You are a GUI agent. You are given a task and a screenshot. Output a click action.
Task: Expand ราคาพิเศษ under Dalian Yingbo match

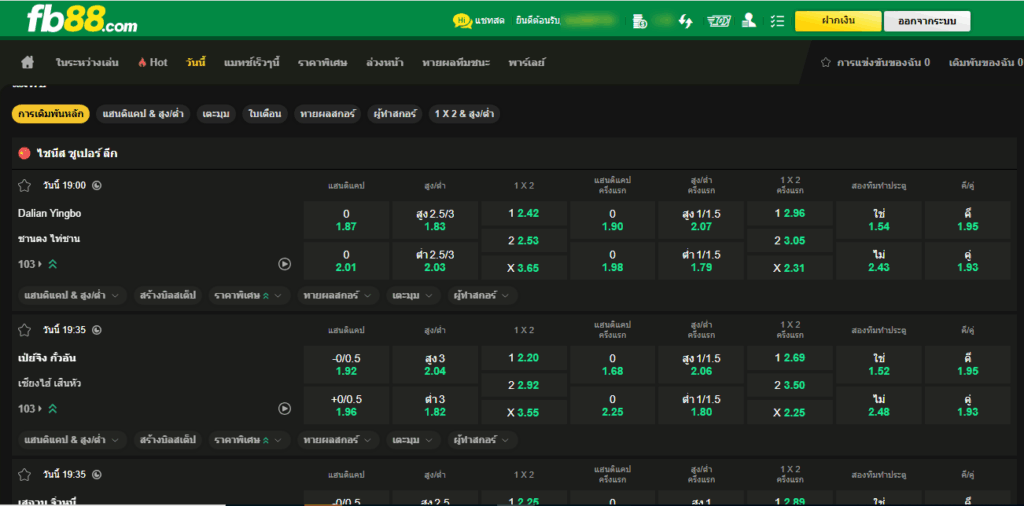pyautogui.click(x=249, y=296)
